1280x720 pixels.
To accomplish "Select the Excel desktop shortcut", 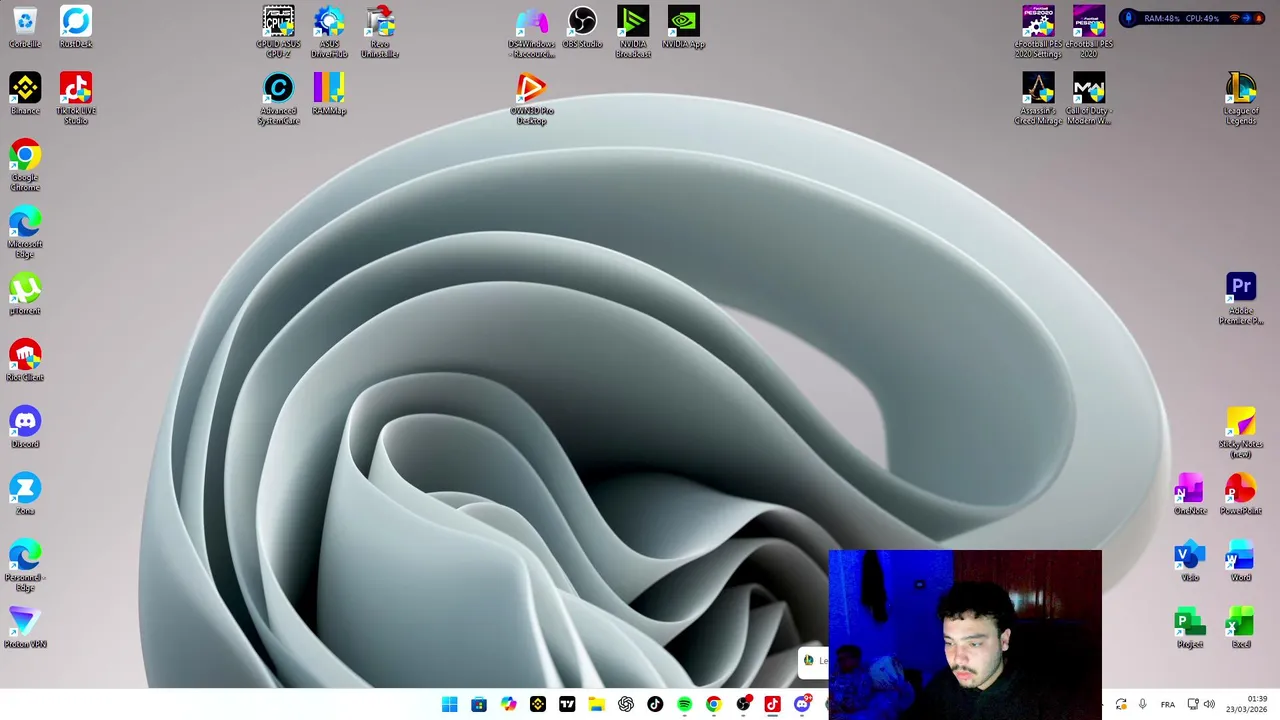I will [1241, 628].
